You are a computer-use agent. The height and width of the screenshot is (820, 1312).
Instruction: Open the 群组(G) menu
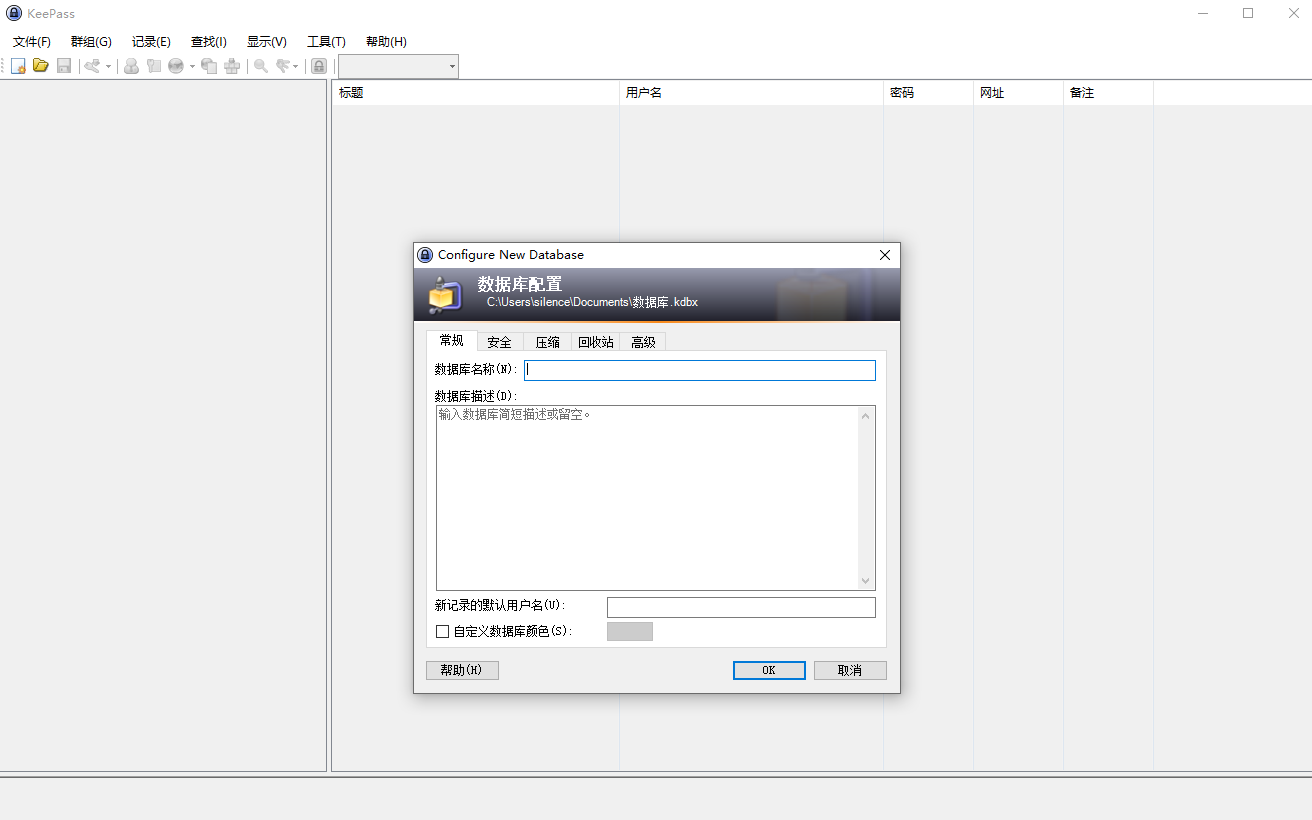click(x=91, y=42)
